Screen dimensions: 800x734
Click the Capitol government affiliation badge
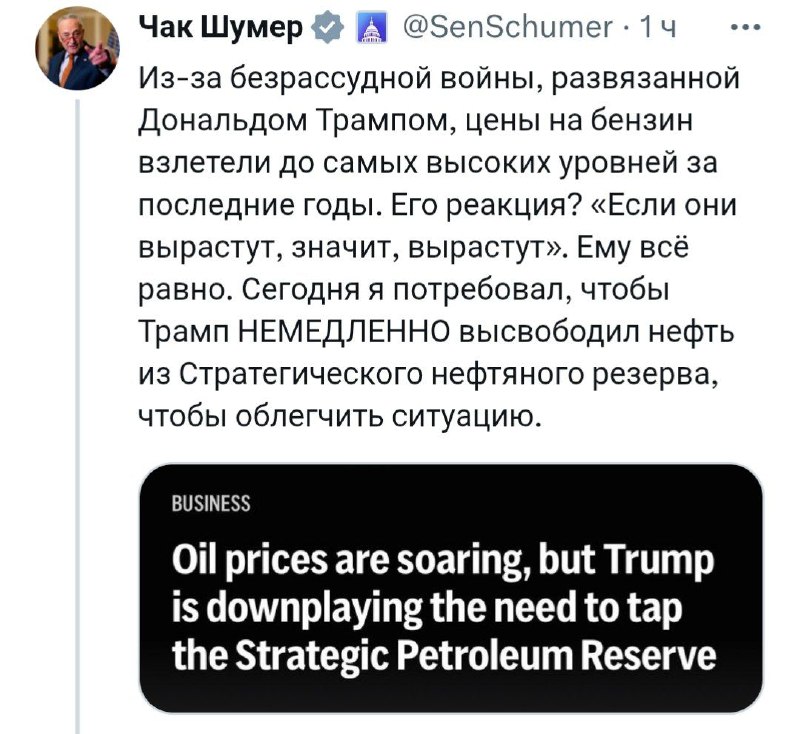point(371,29)
